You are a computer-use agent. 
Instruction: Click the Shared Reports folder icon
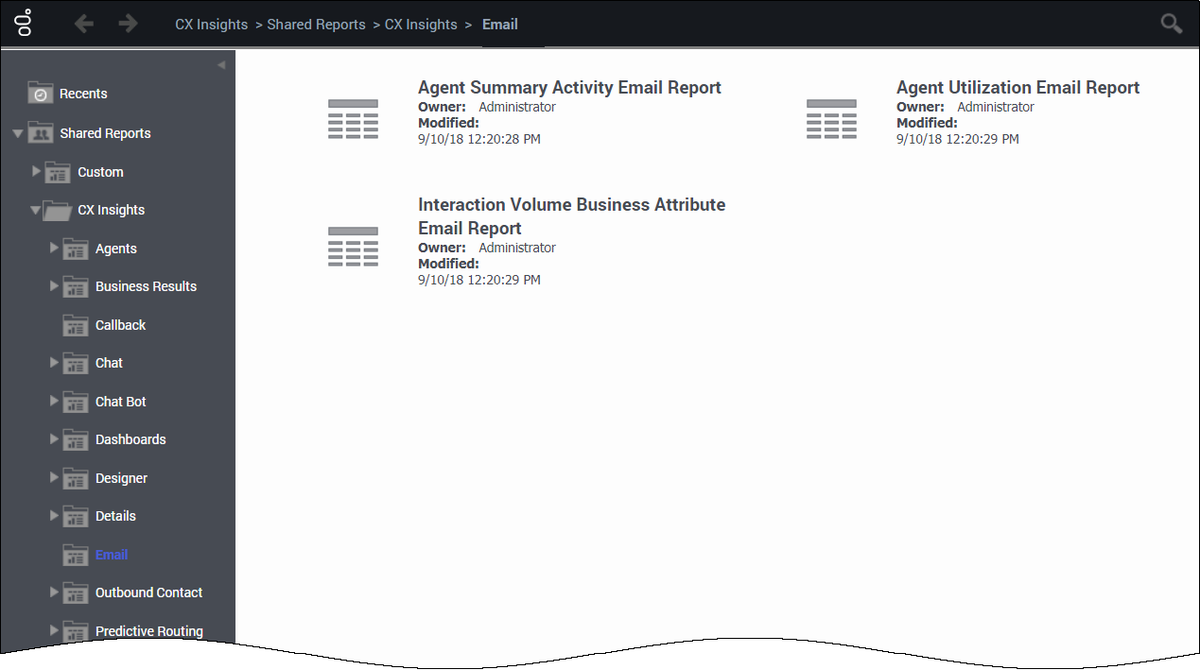(40, 133)
